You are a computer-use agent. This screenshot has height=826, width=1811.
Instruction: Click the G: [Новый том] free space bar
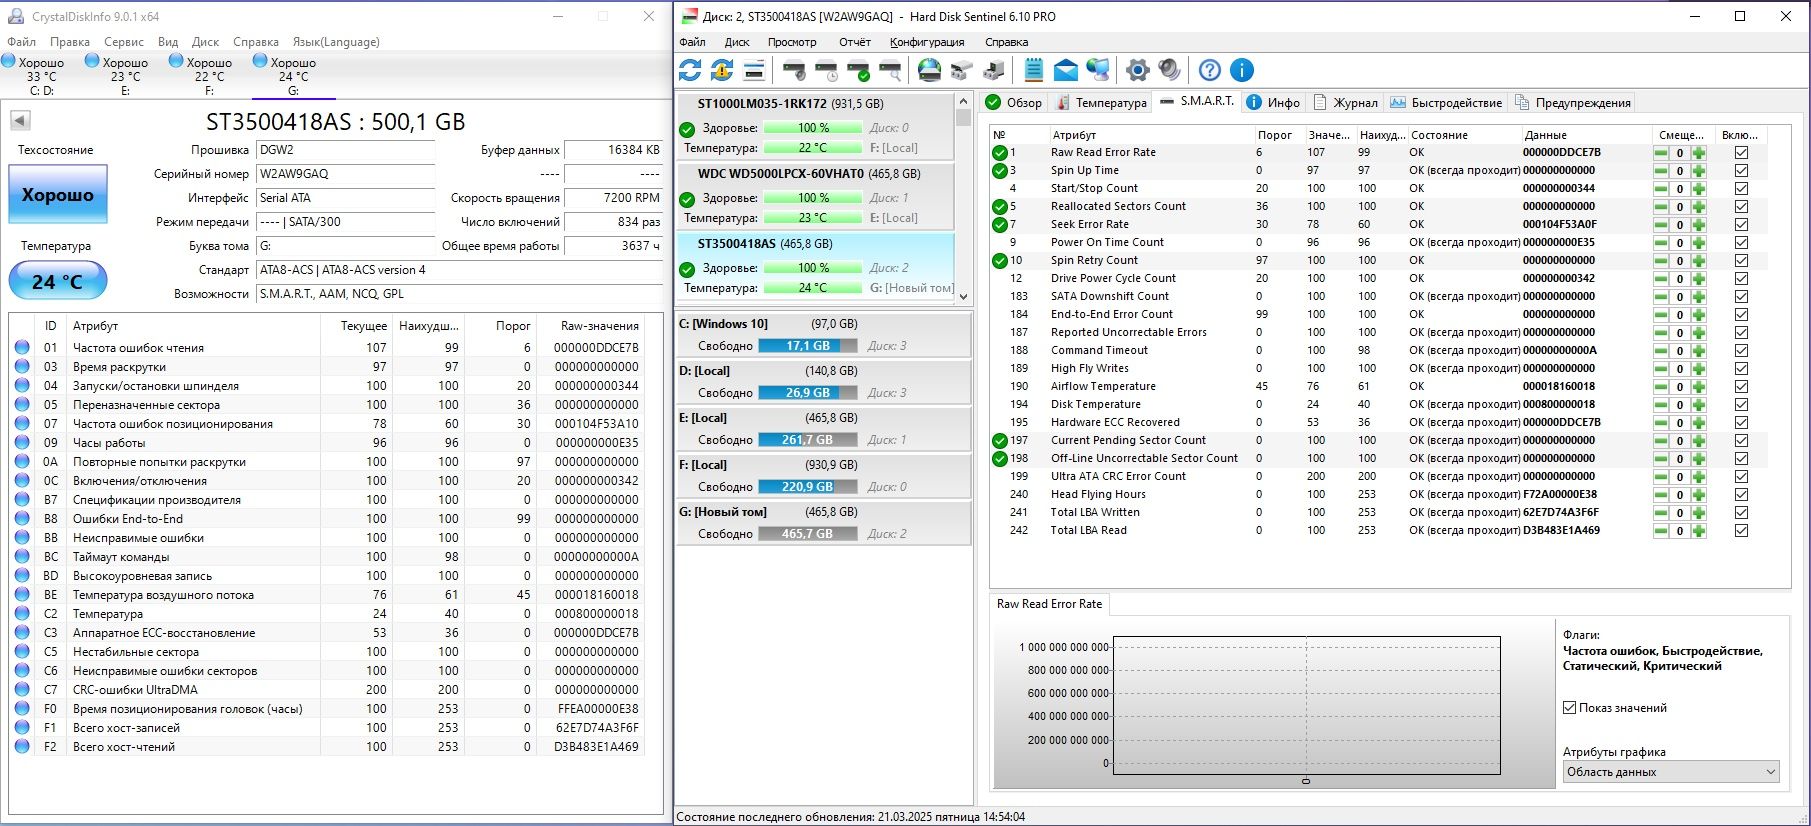(x=807, y=534)
